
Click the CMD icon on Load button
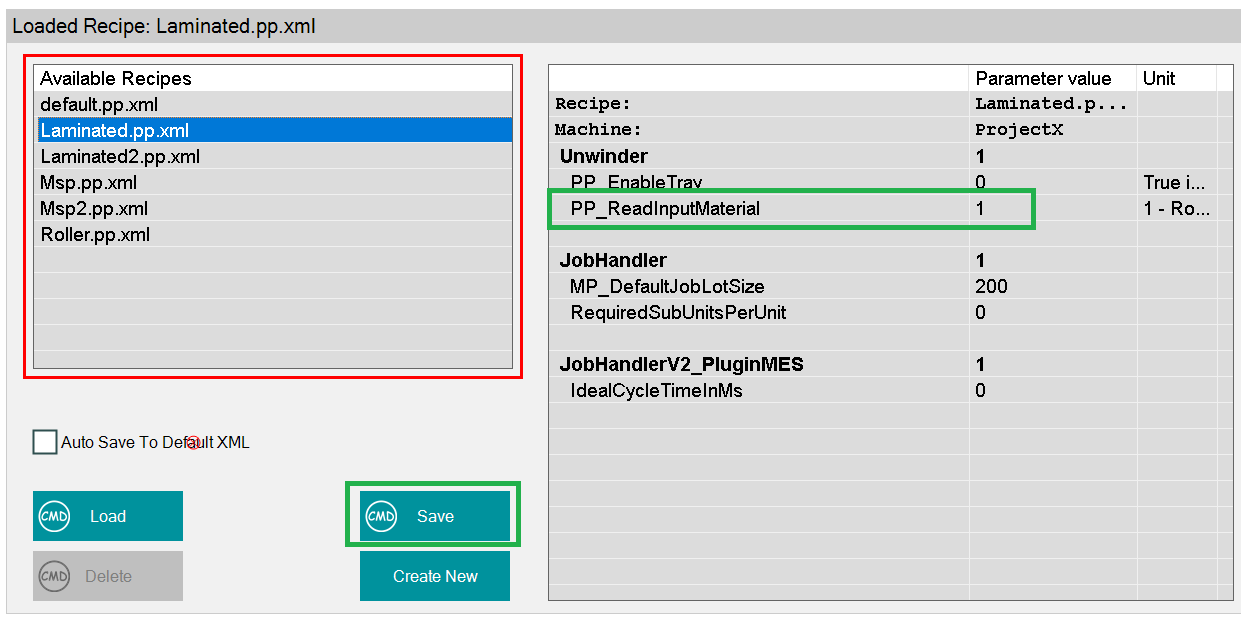coord(54,516)
